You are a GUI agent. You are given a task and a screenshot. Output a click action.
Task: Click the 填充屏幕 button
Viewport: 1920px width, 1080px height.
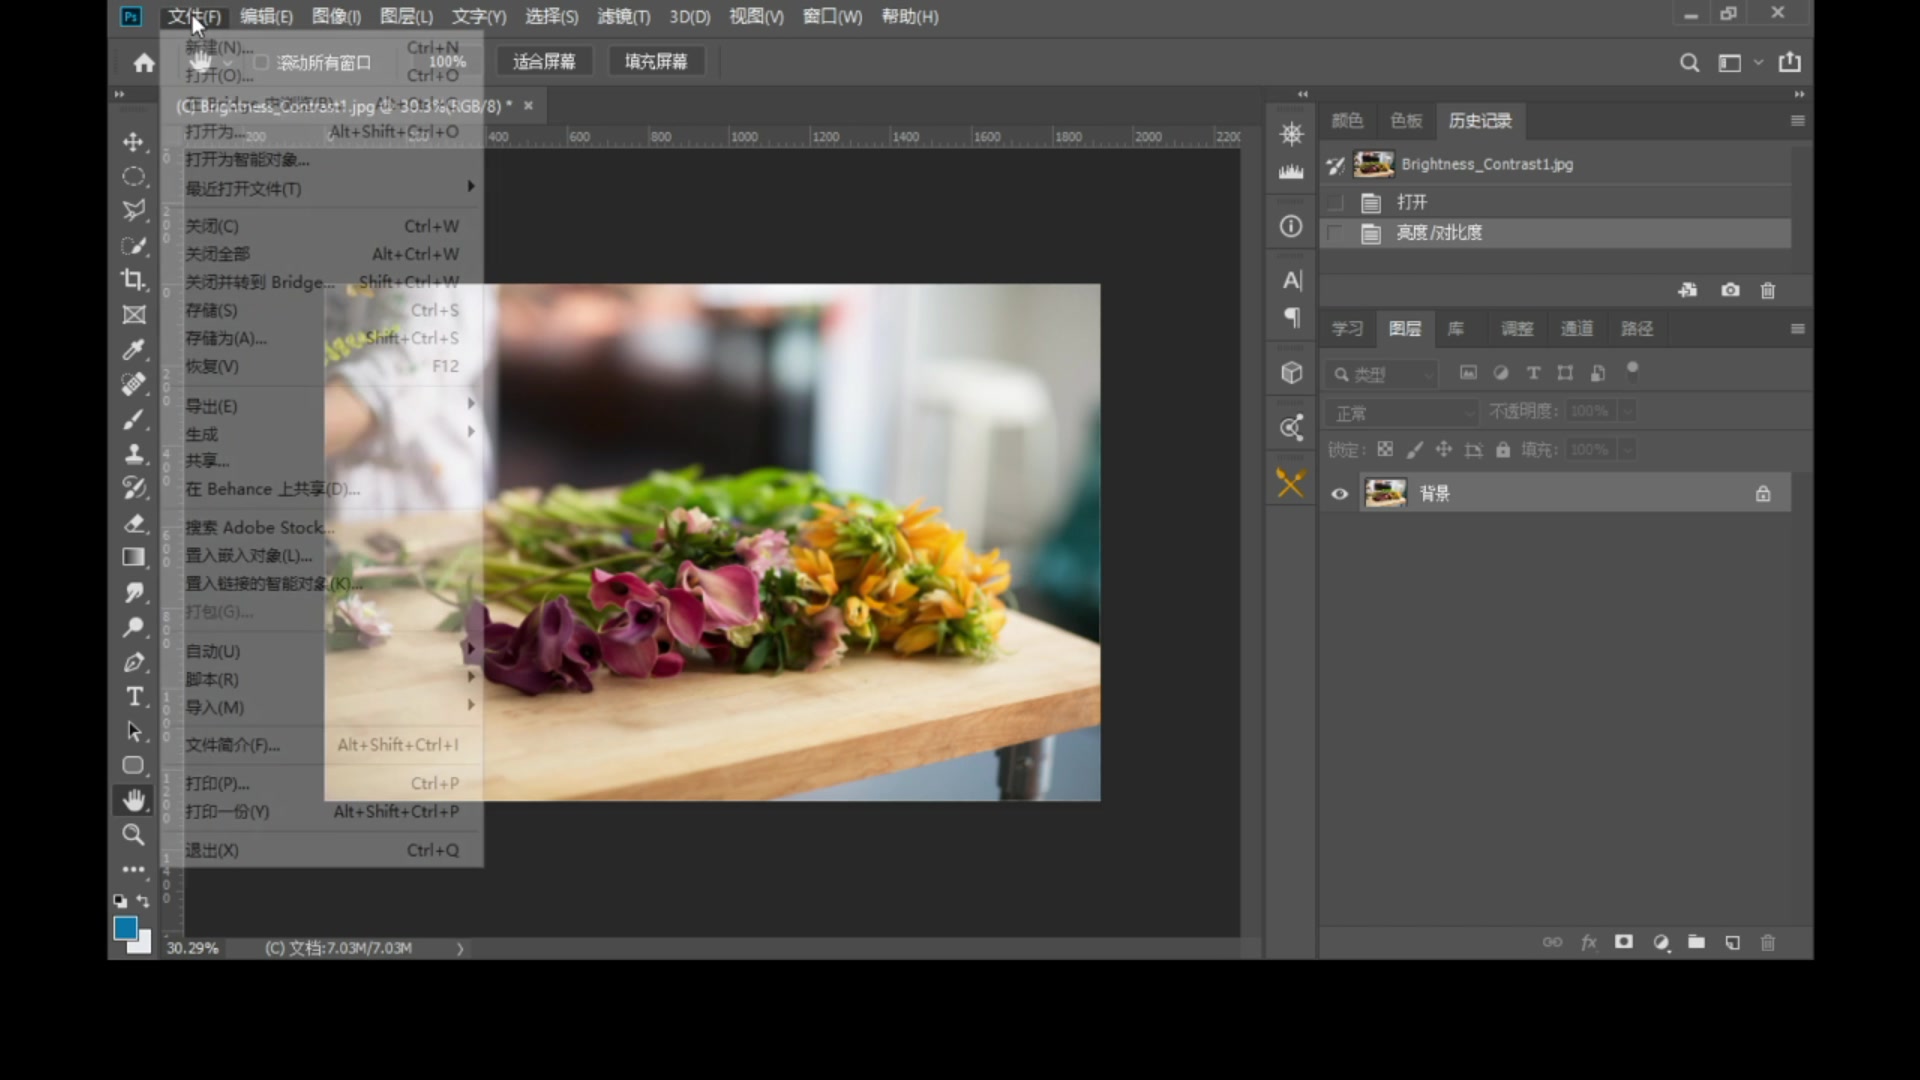pos(656,62)
